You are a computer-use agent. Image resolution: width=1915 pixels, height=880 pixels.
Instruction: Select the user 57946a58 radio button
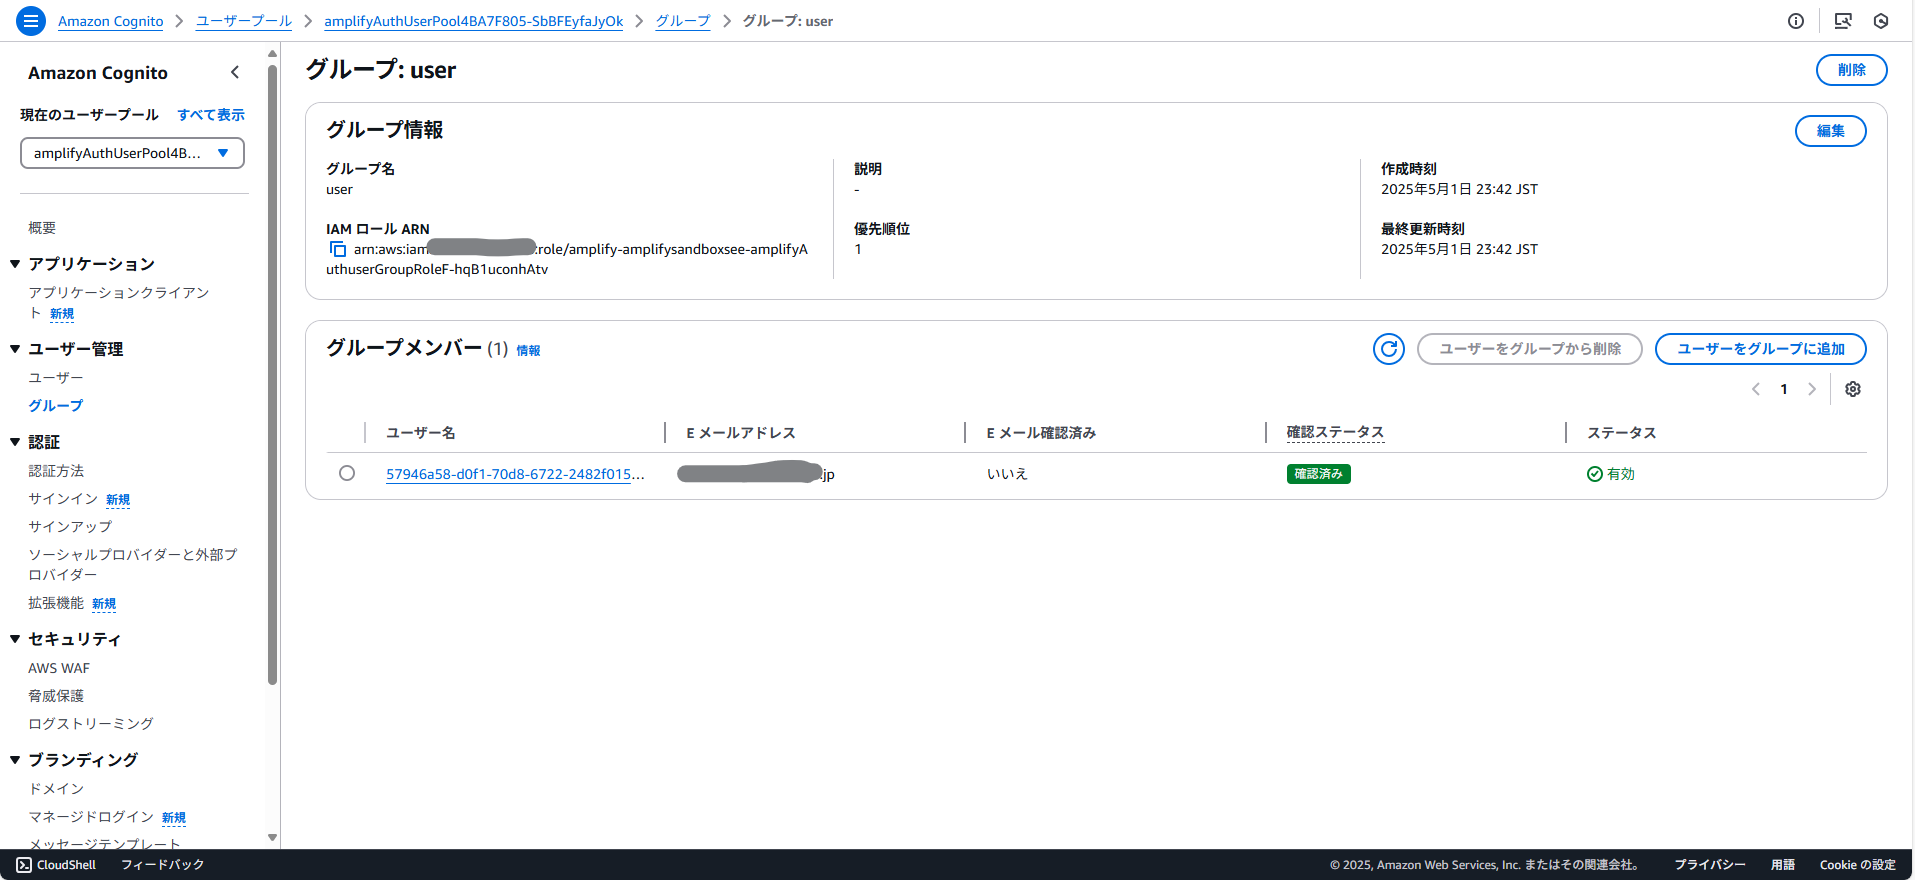tap(347, 473)
